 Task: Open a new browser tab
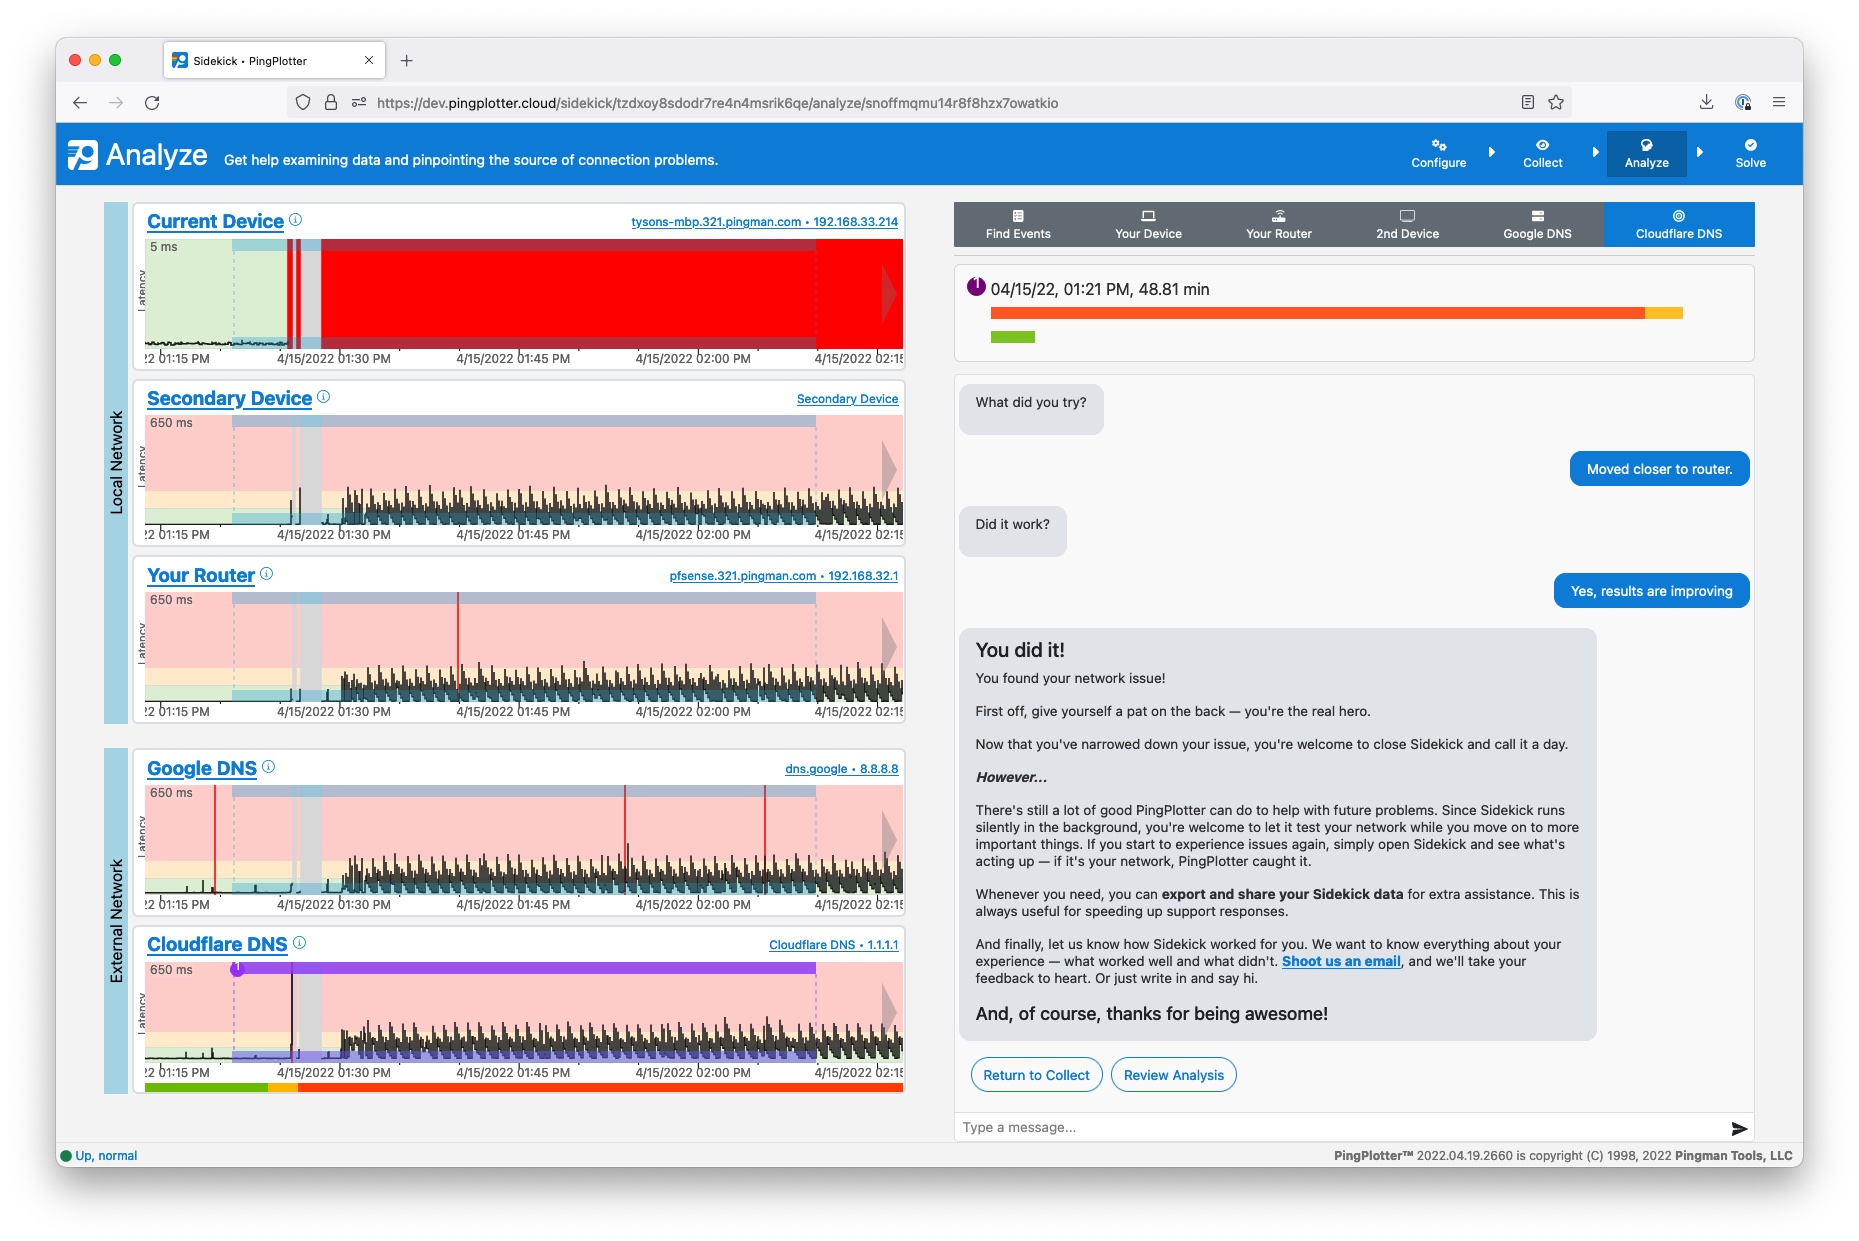click(x=406, y=60)
